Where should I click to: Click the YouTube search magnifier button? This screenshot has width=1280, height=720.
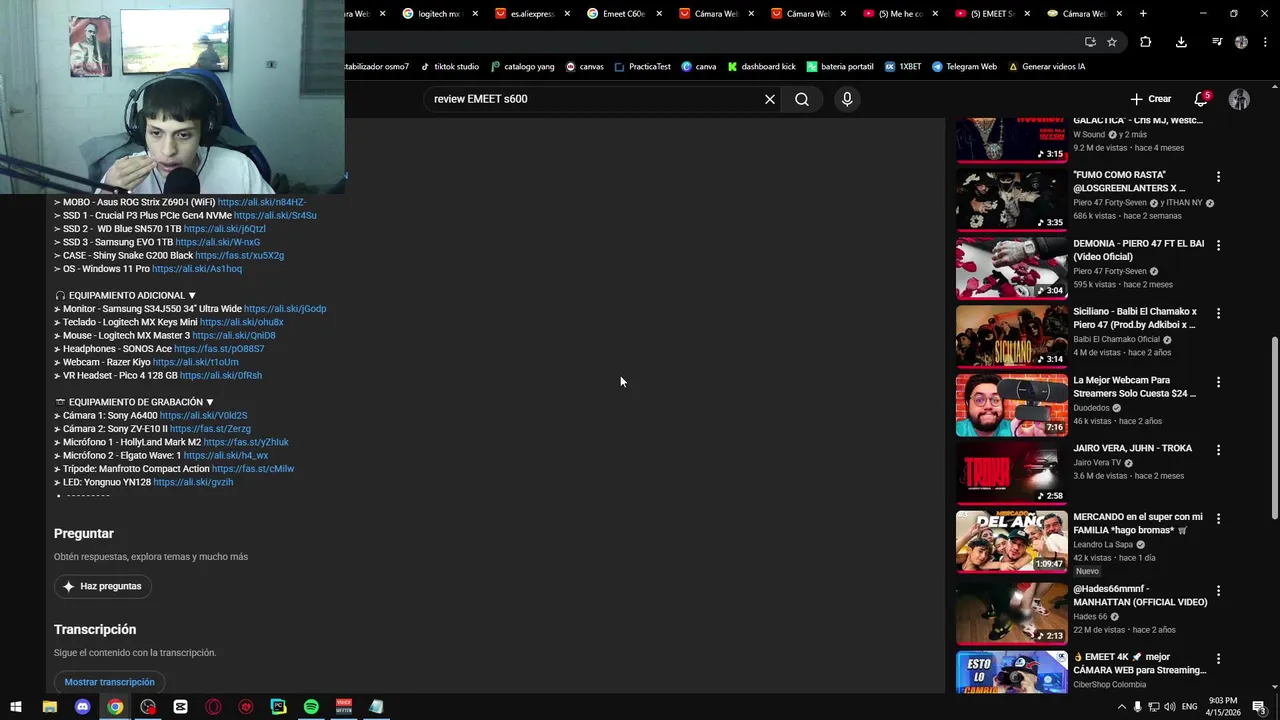point(801,99)
